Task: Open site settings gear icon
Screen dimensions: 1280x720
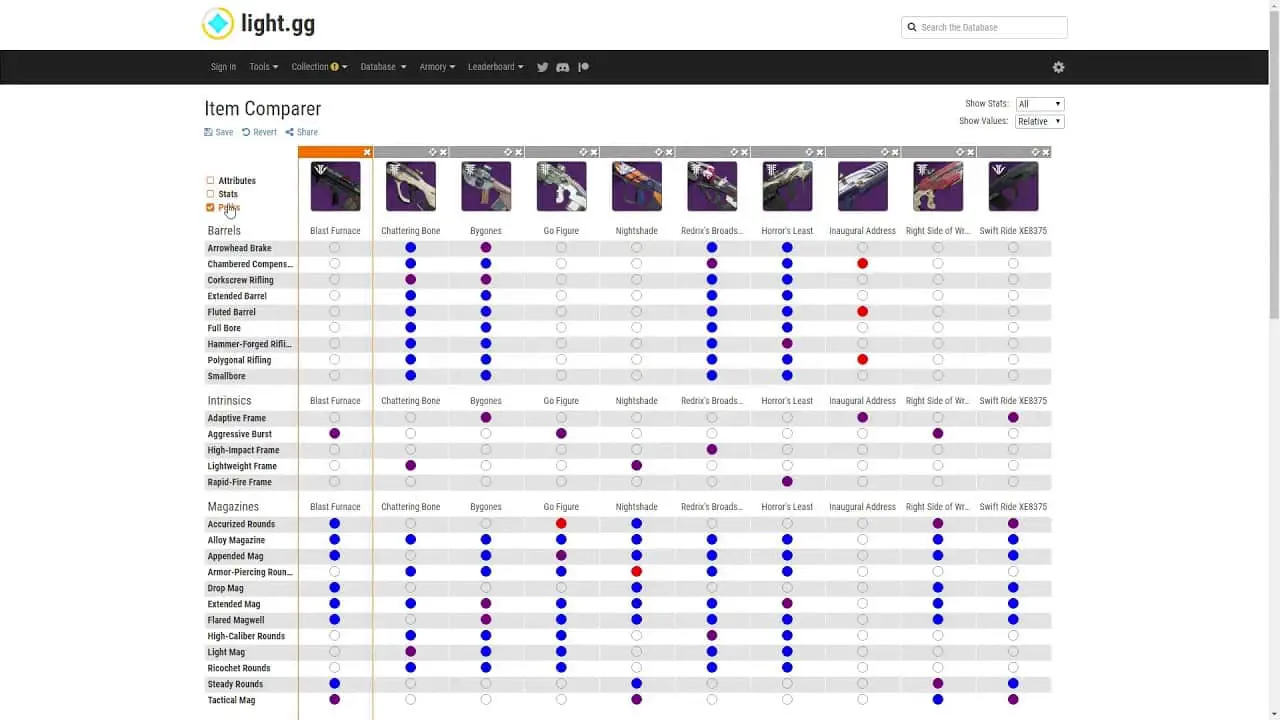Action: 1058,67
